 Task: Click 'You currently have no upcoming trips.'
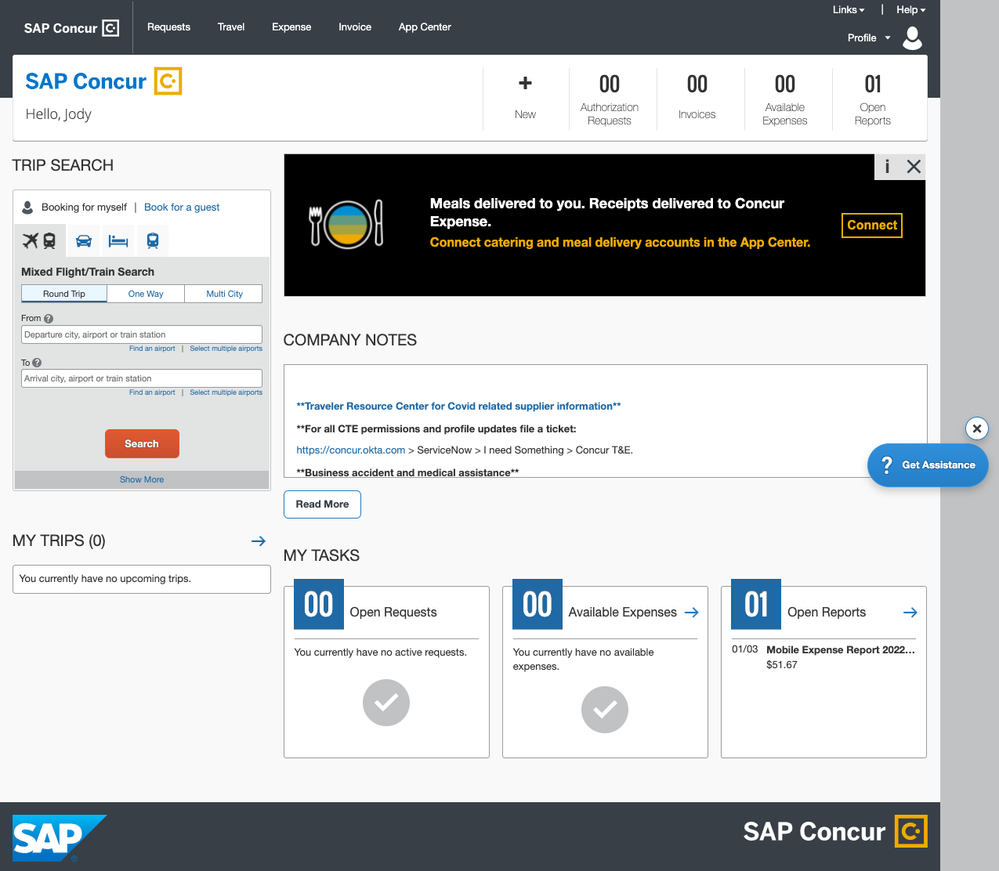[105, 579]
